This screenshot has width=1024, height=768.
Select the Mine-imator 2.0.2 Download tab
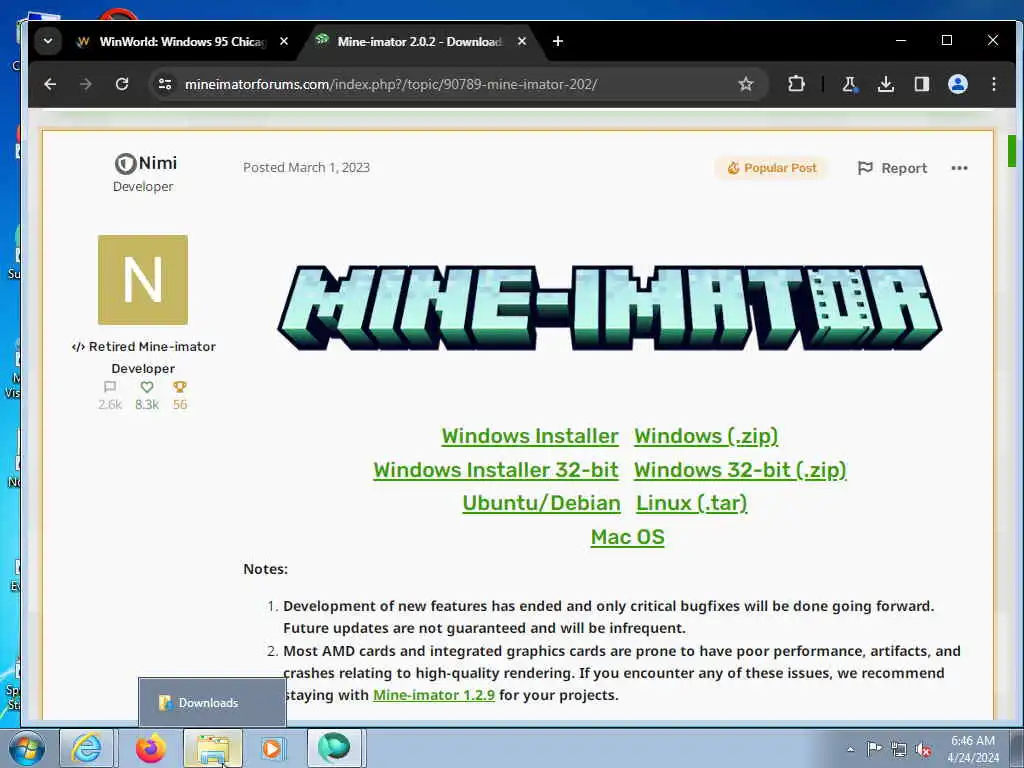click(419, 42)
